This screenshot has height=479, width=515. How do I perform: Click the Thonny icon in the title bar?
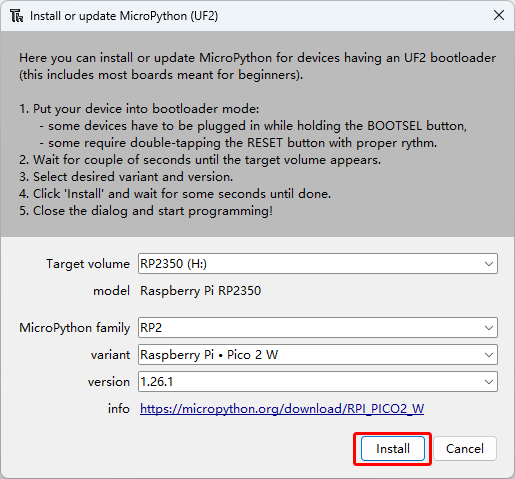coord(16,16)
